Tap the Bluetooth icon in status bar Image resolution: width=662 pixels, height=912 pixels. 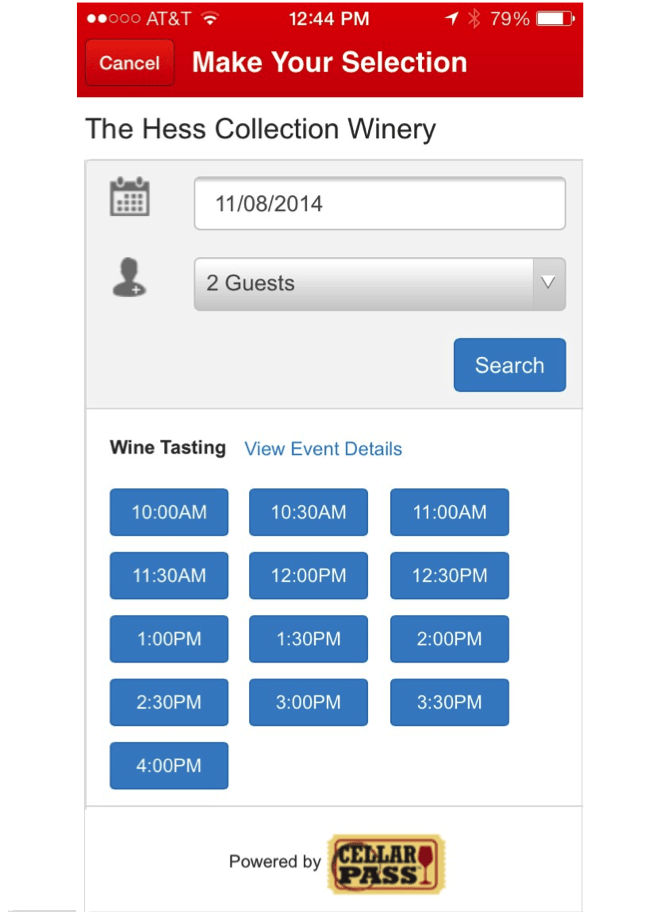474,19
